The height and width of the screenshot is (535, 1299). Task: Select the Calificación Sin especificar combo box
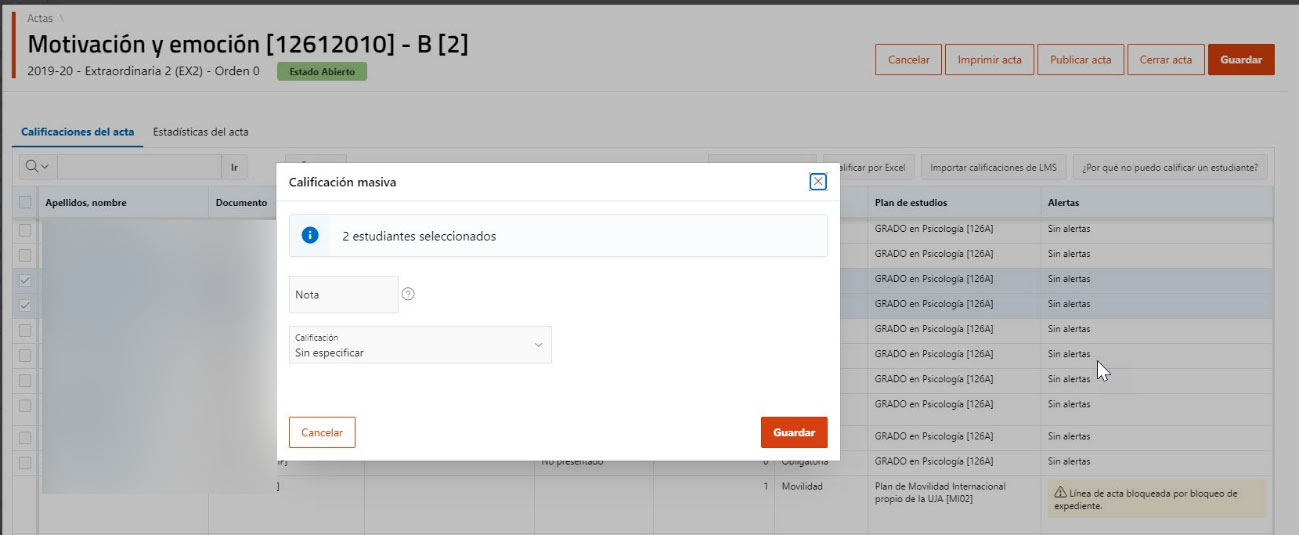(x=420, y=345)
